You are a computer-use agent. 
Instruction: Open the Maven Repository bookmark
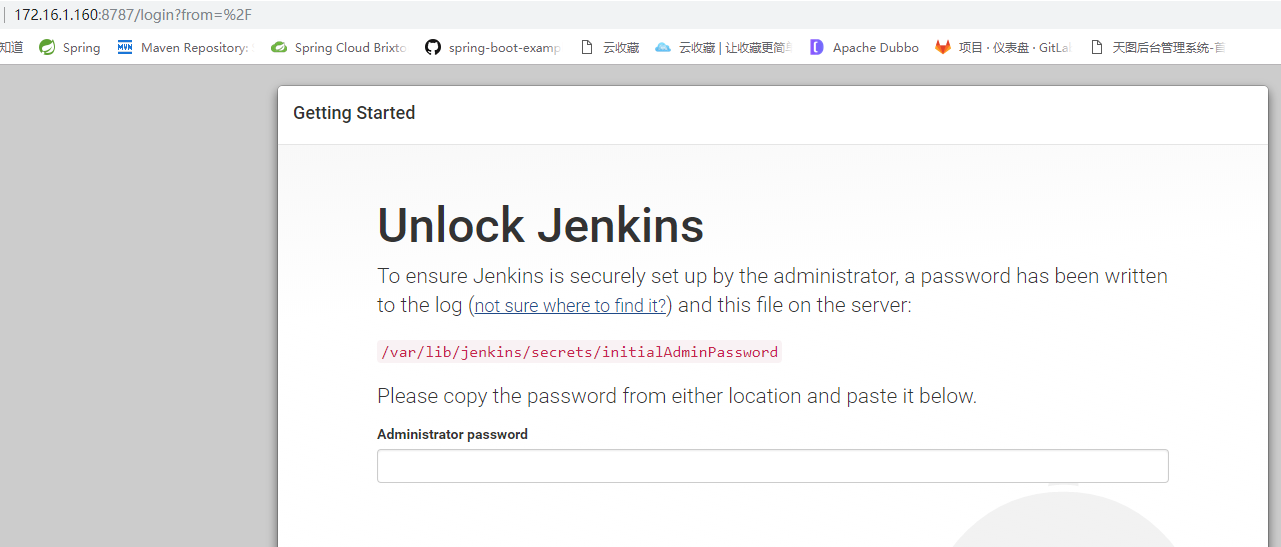click(x=186, y=47)
